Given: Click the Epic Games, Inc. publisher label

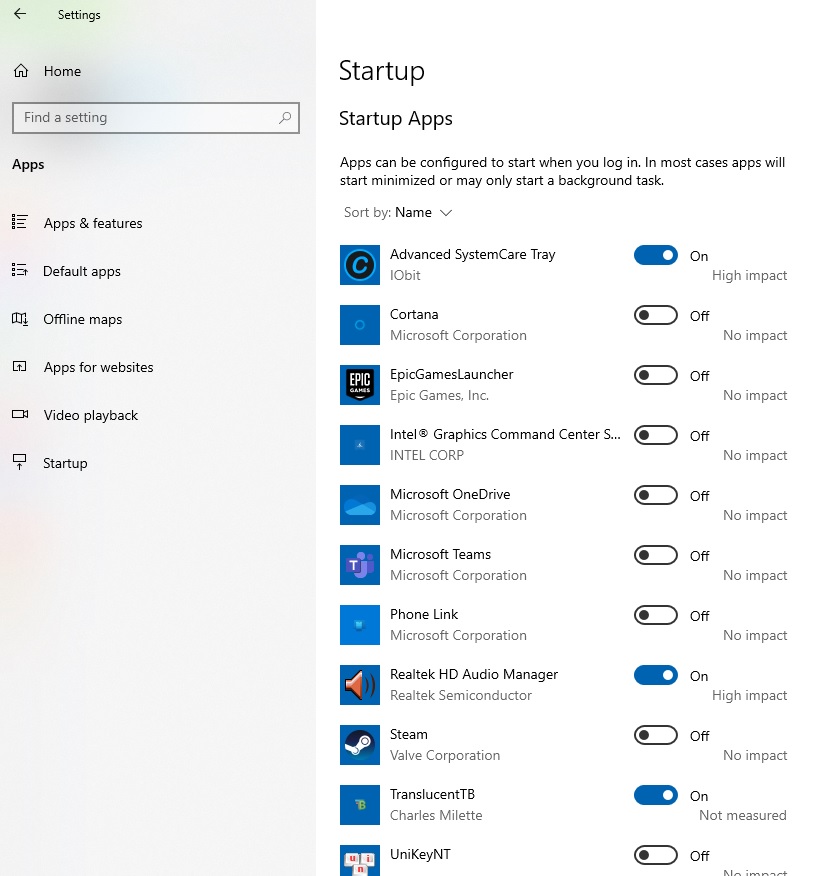Looking at the screenshot, I should point(439,396).
